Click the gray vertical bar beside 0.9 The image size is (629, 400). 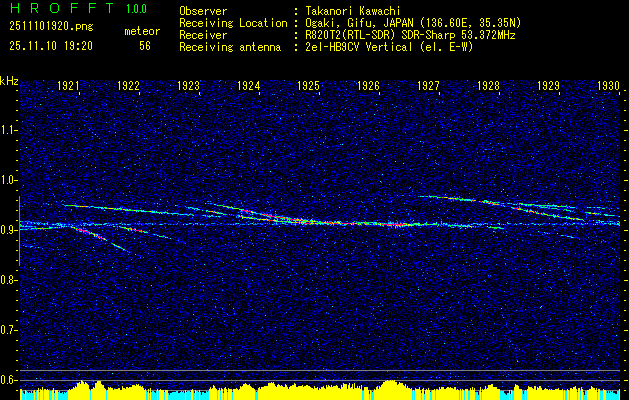19,231
